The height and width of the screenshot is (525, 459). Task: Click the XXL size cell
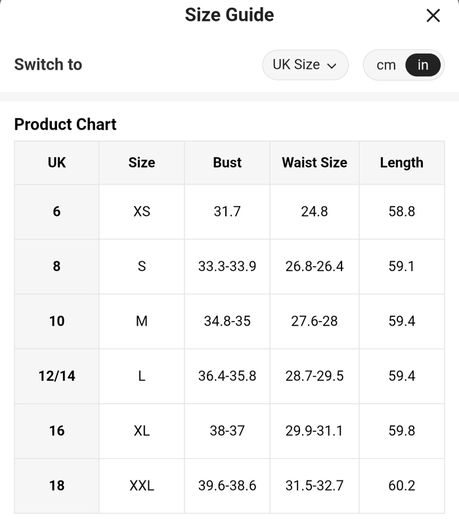pos(142,486)
